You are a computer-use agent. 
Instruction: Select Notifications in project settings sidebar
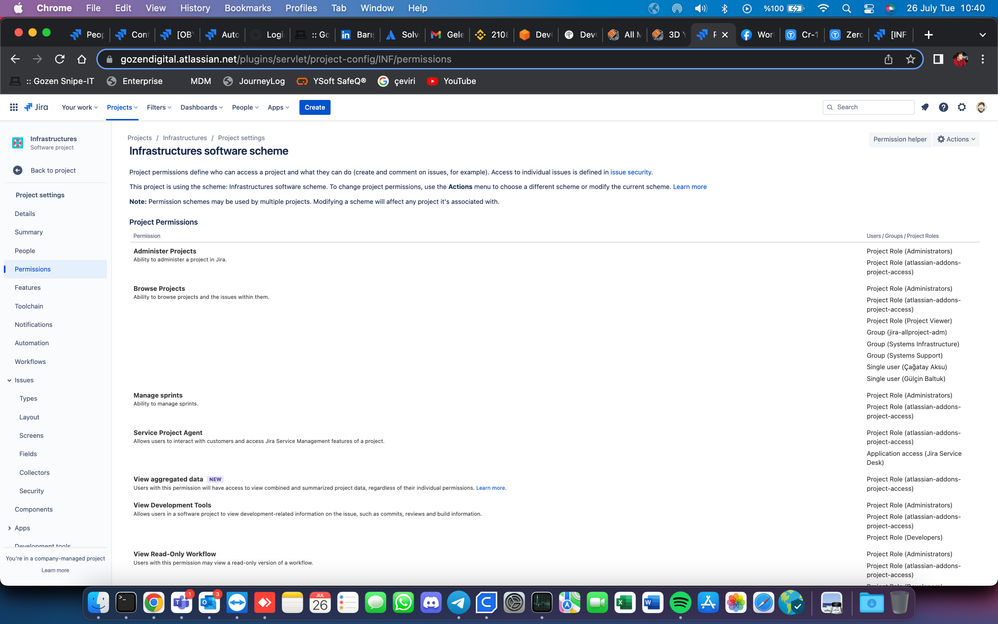pos(33,324)
